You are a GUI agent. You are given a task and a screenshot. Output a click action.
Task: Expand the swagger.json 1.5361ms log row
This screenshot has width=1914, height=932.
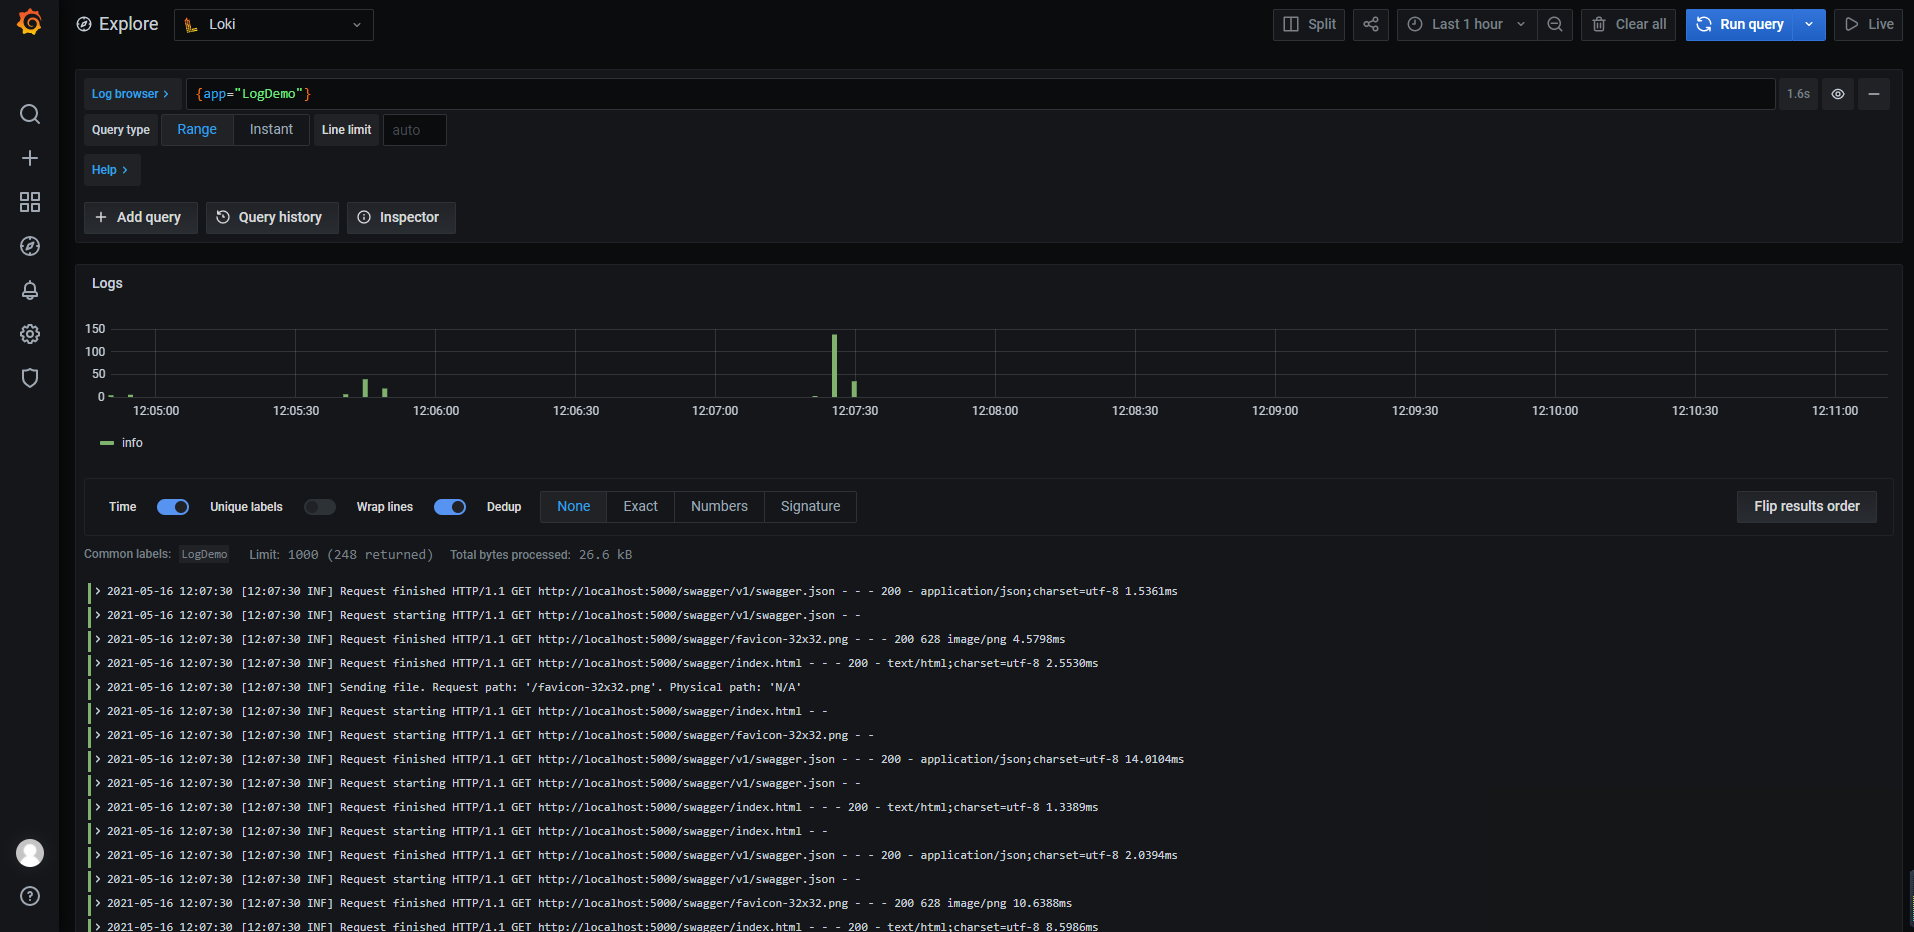[x=98, y=591]
